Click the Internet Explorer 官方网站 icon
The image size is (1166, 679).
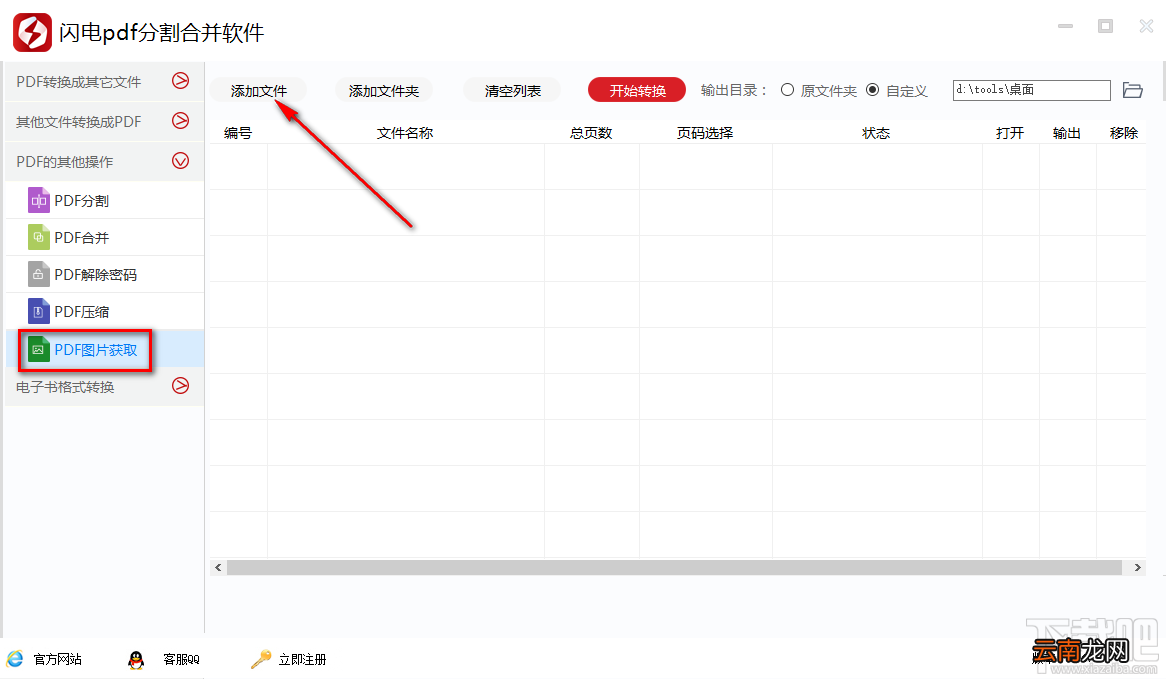click(15, 659)
